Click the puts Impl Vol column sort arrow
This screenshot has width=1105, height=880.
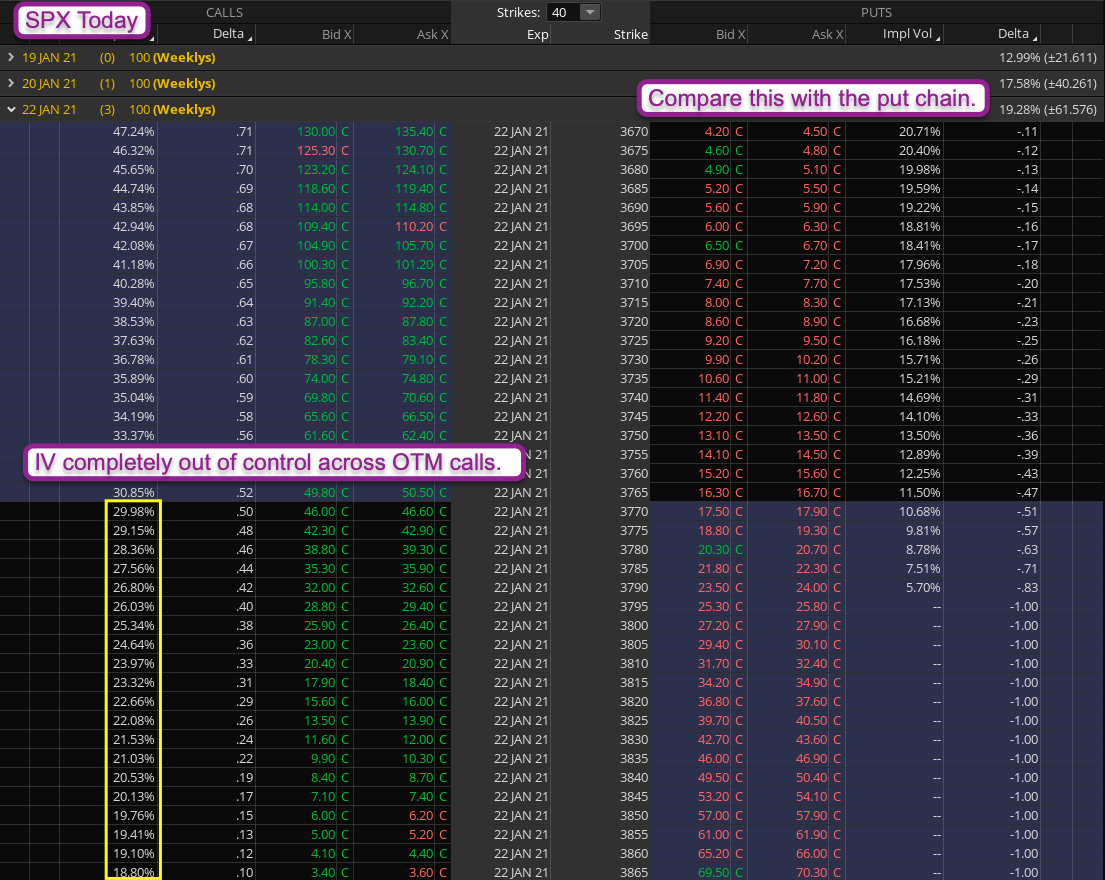pyautogui.click(x=938, y=36)
